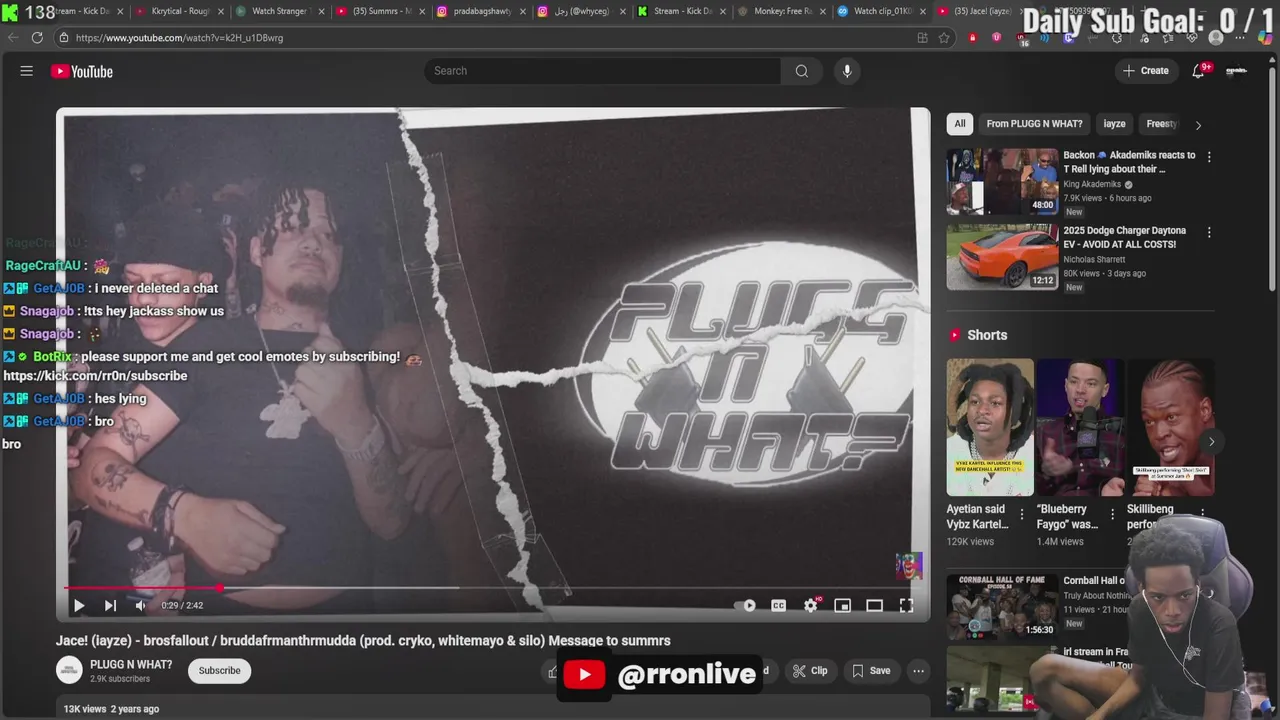This screenshot has height=720, width=1280.
Task: Clip this video
Action: point(810,670)
